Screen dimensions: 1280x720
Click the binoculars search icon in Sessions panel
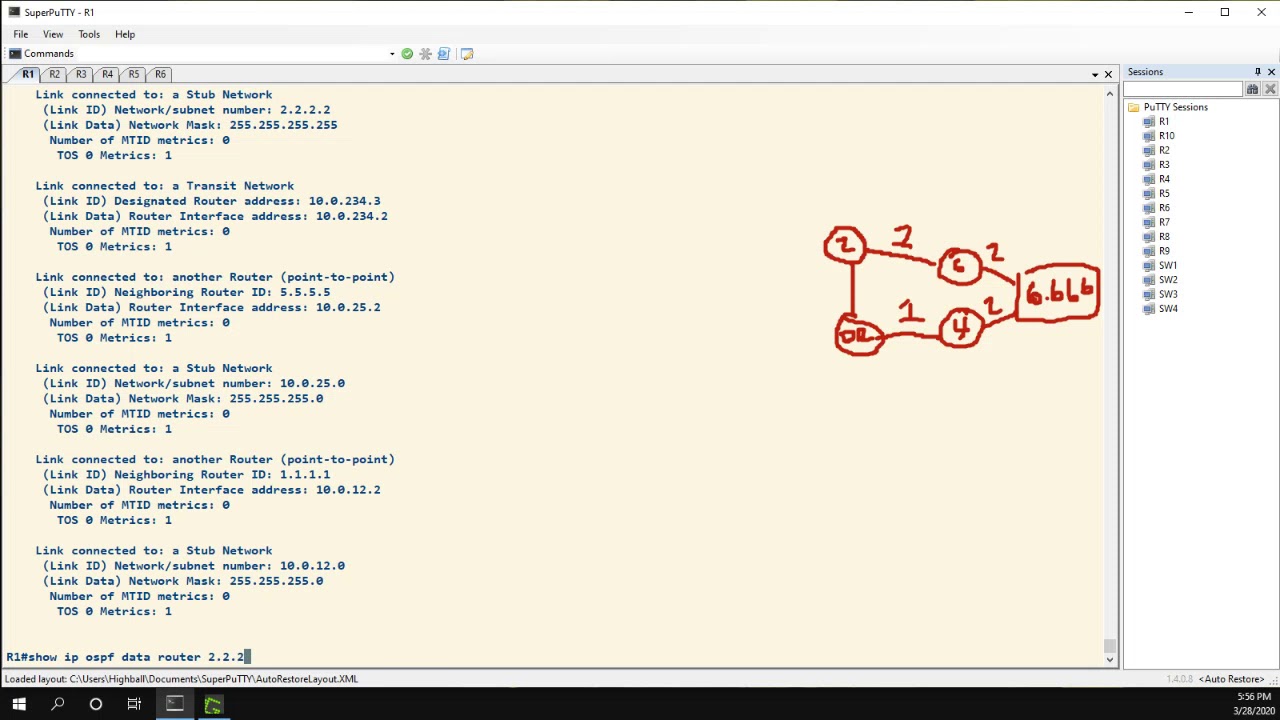tap(1252, 90)
